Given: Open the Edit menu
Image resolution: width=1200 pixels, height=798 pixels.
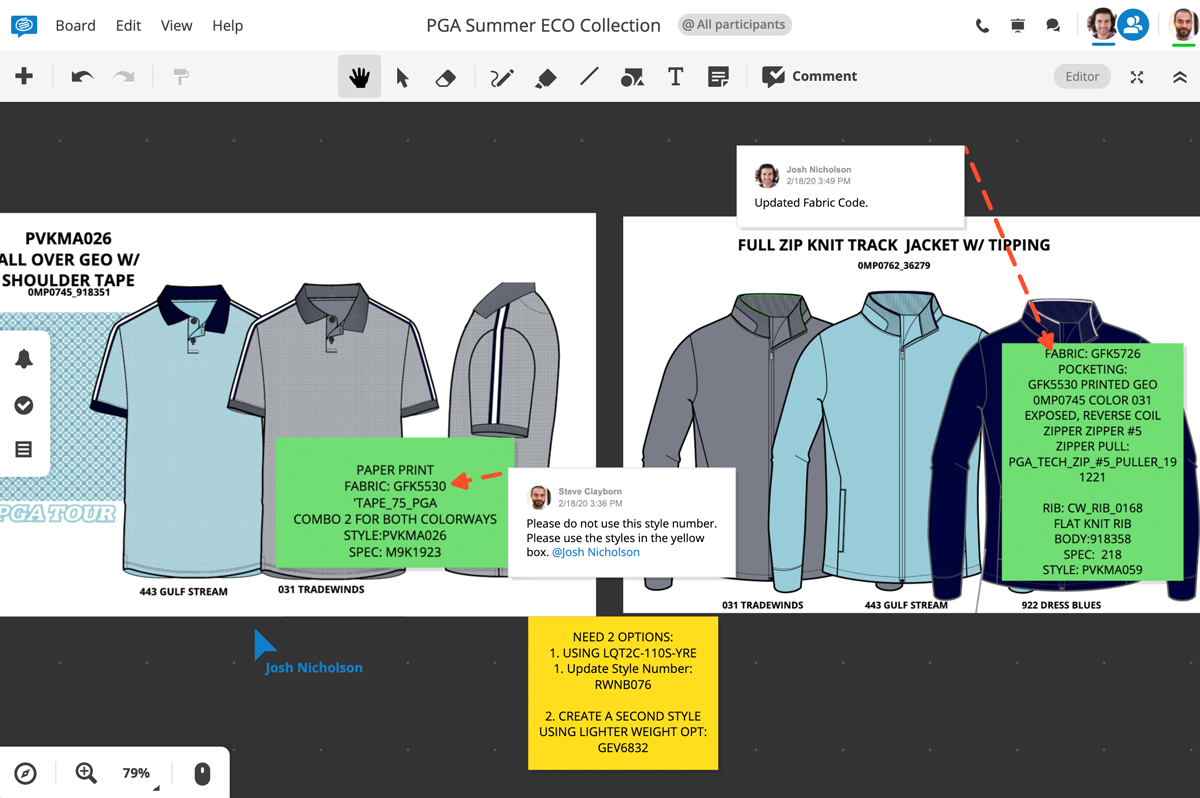Looking at the screenshot, I should [x=128, y=25].
